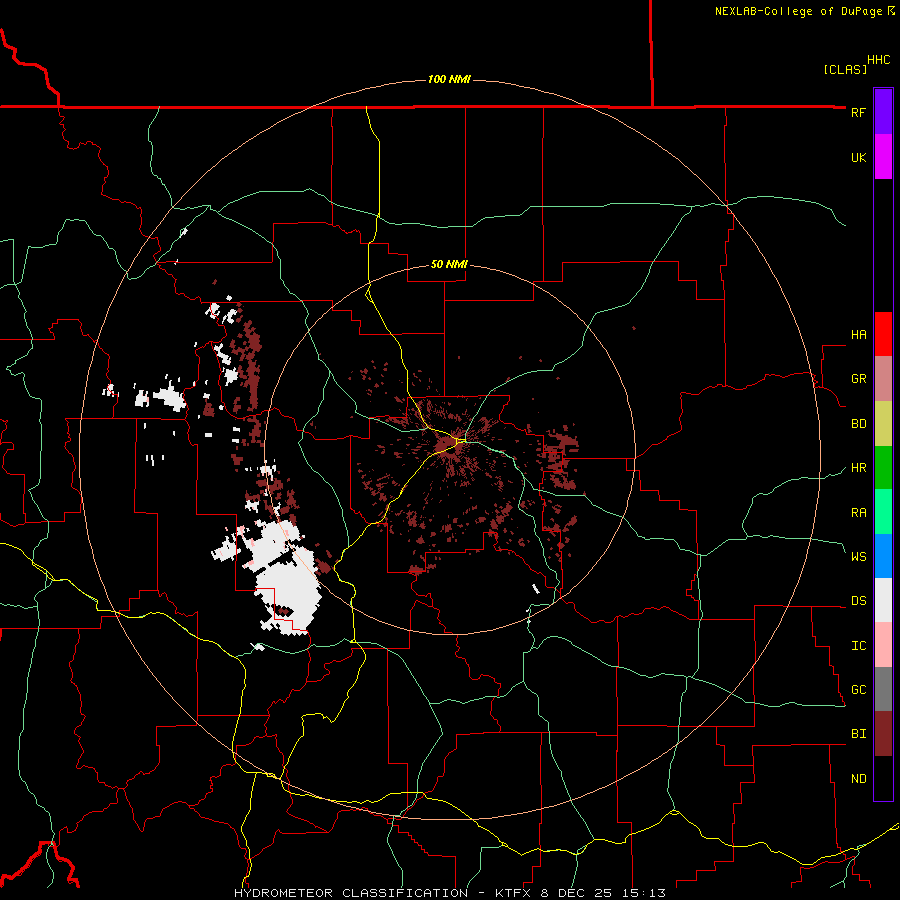The image size is (900, 900).
Task: Click the BI legend label
Action: tap(858, 734)
